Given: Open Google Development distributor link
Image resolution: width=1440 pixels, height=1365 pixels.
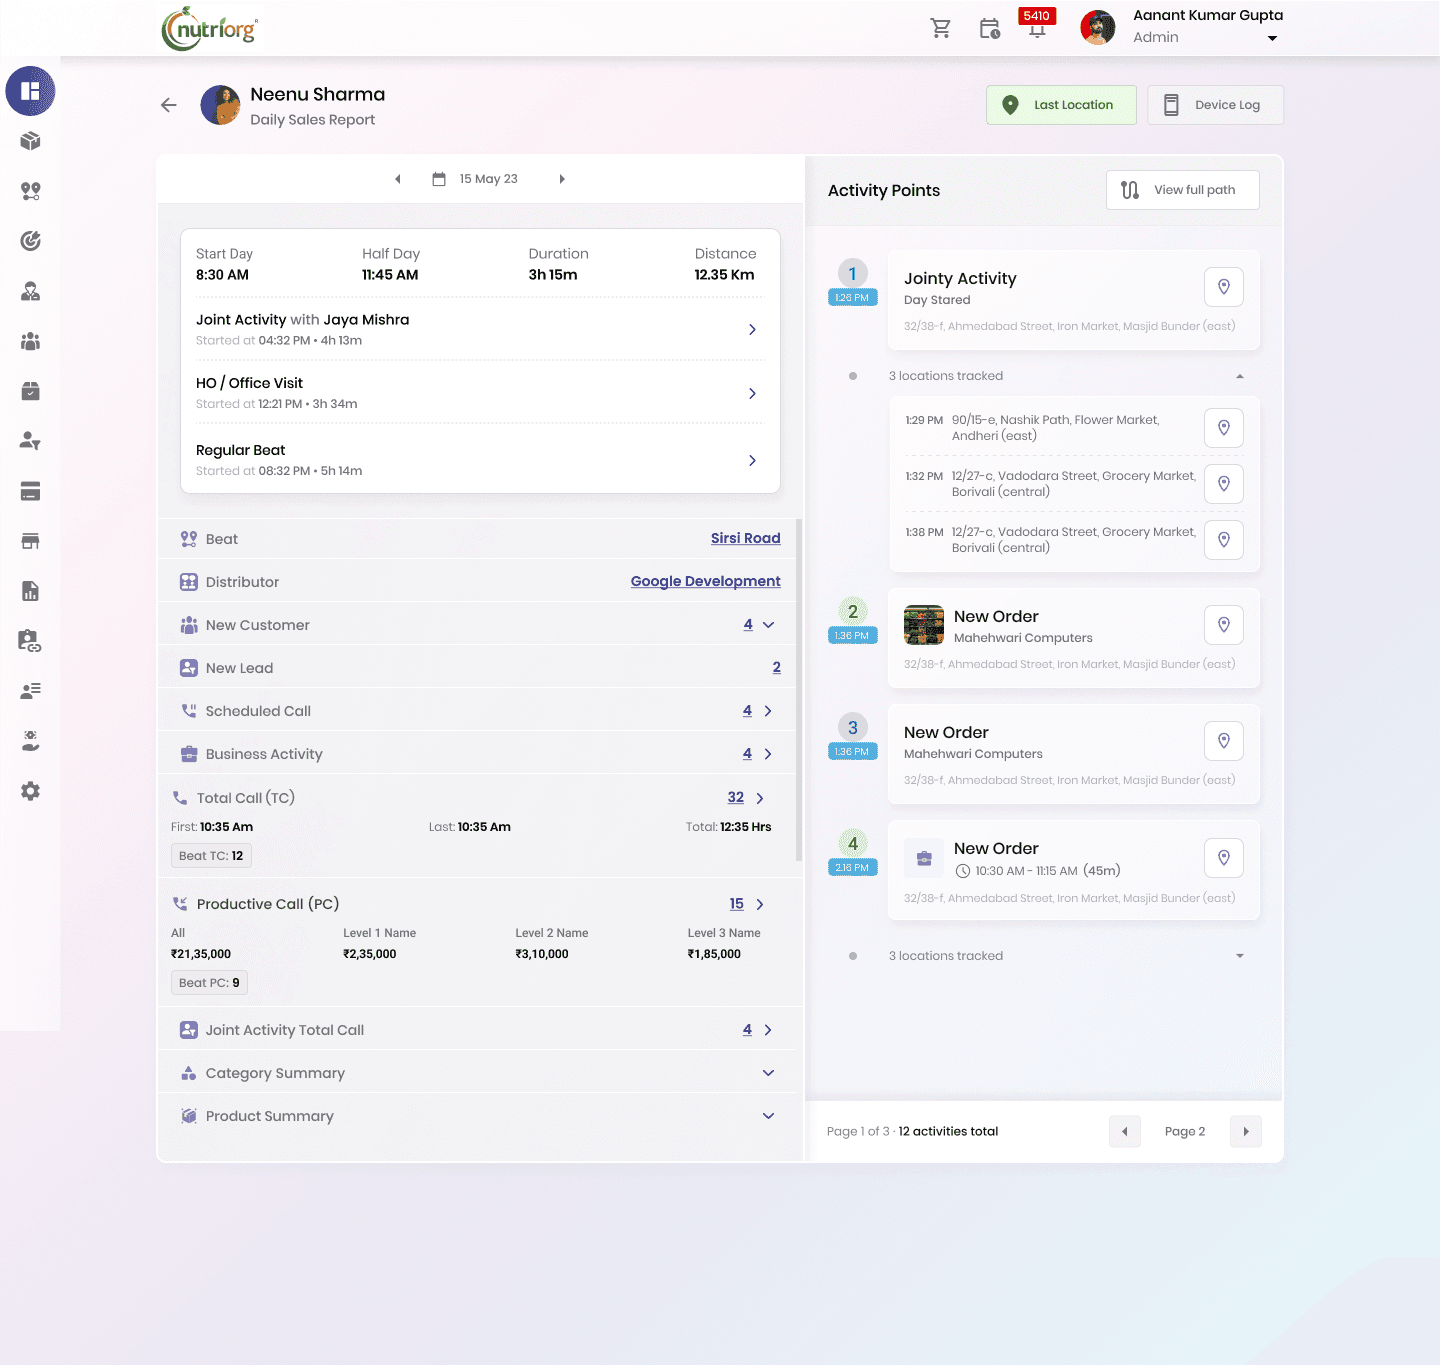Looking at the screenshot, I should [706, 581].
